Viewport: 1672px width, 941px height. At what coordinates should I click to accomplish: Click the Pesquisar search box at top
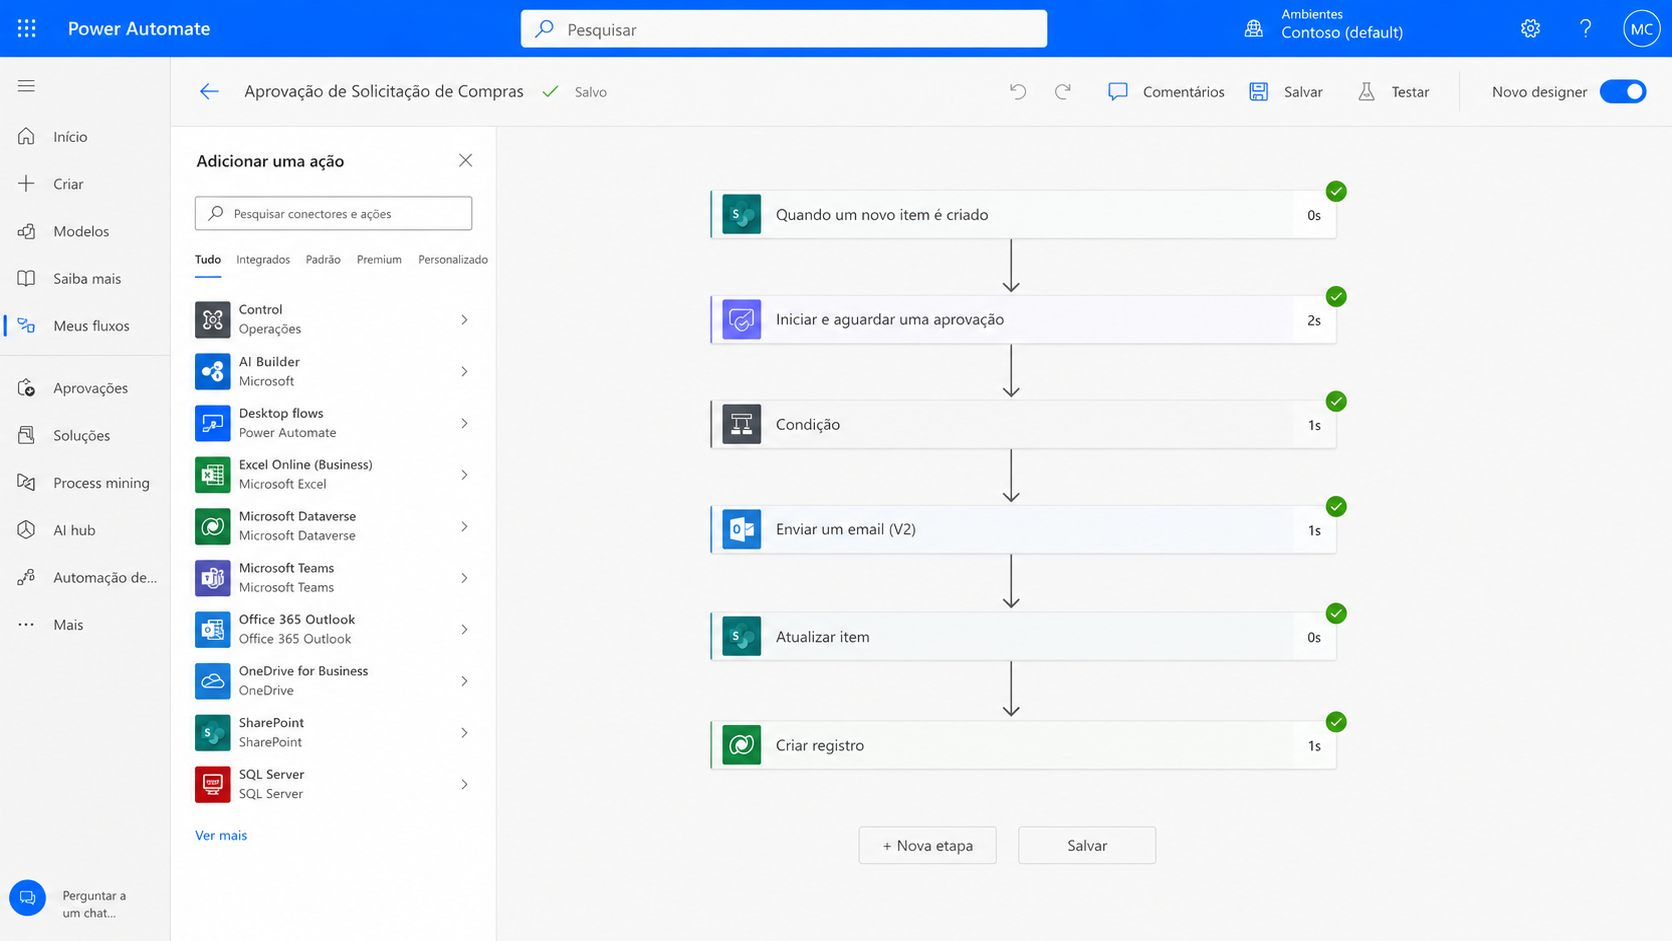click(x=784, y=29)
